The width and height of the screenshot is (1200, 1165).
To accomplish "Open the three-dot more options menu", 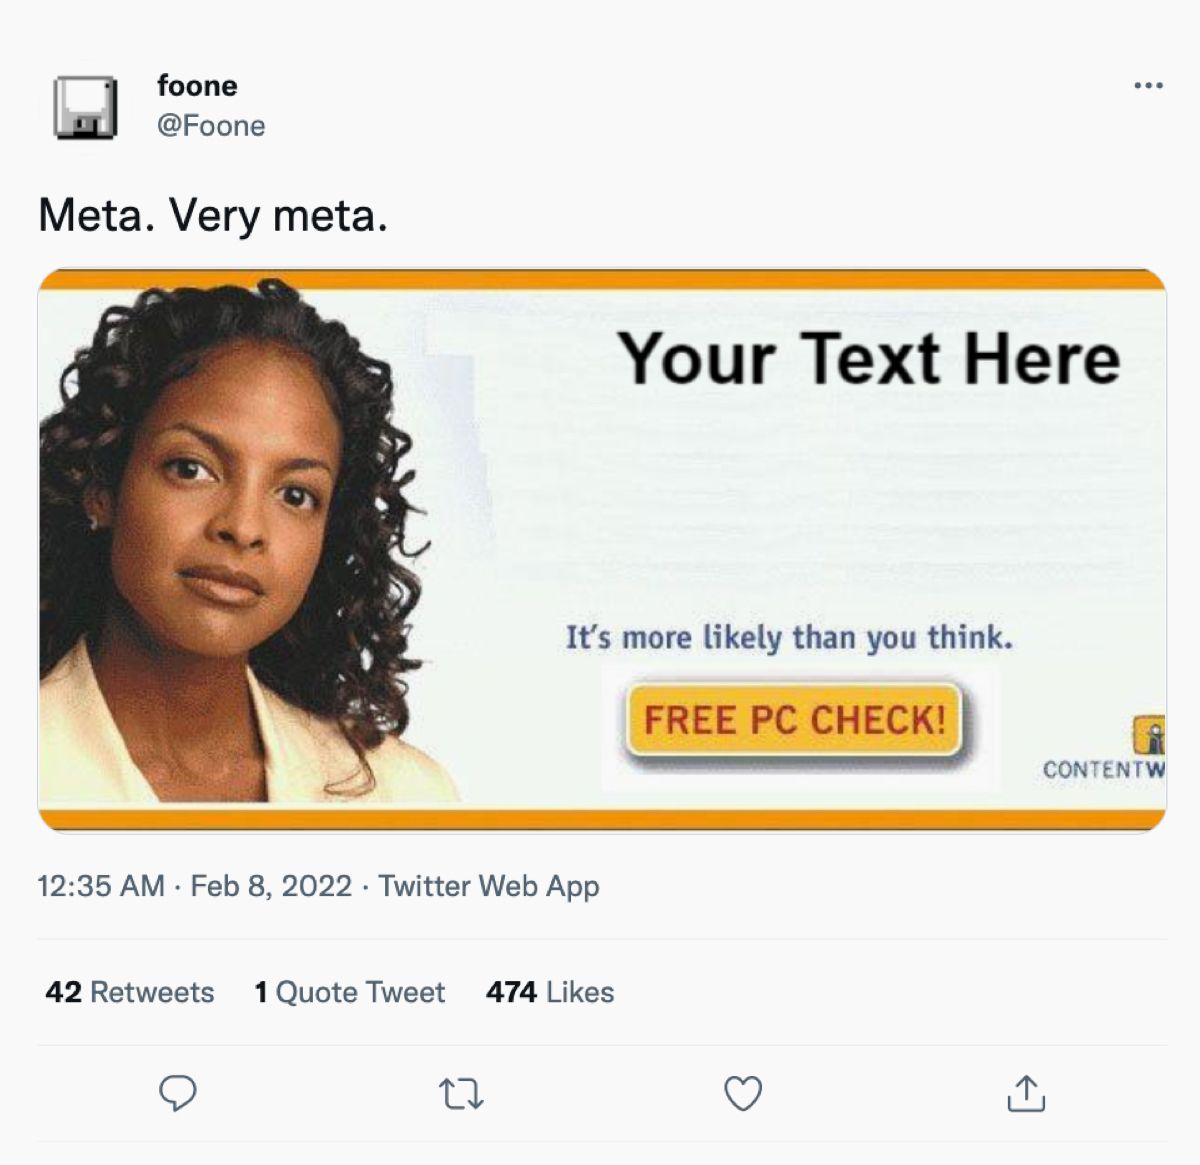I will click(x=1148, y=86).
